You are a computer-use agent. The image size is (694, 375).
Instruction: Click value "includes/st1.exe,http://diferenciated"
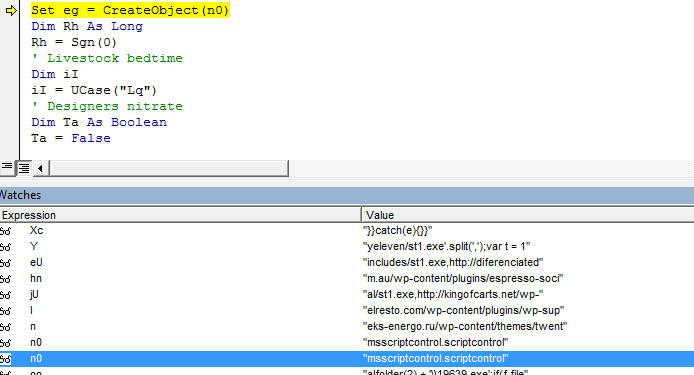453,263
